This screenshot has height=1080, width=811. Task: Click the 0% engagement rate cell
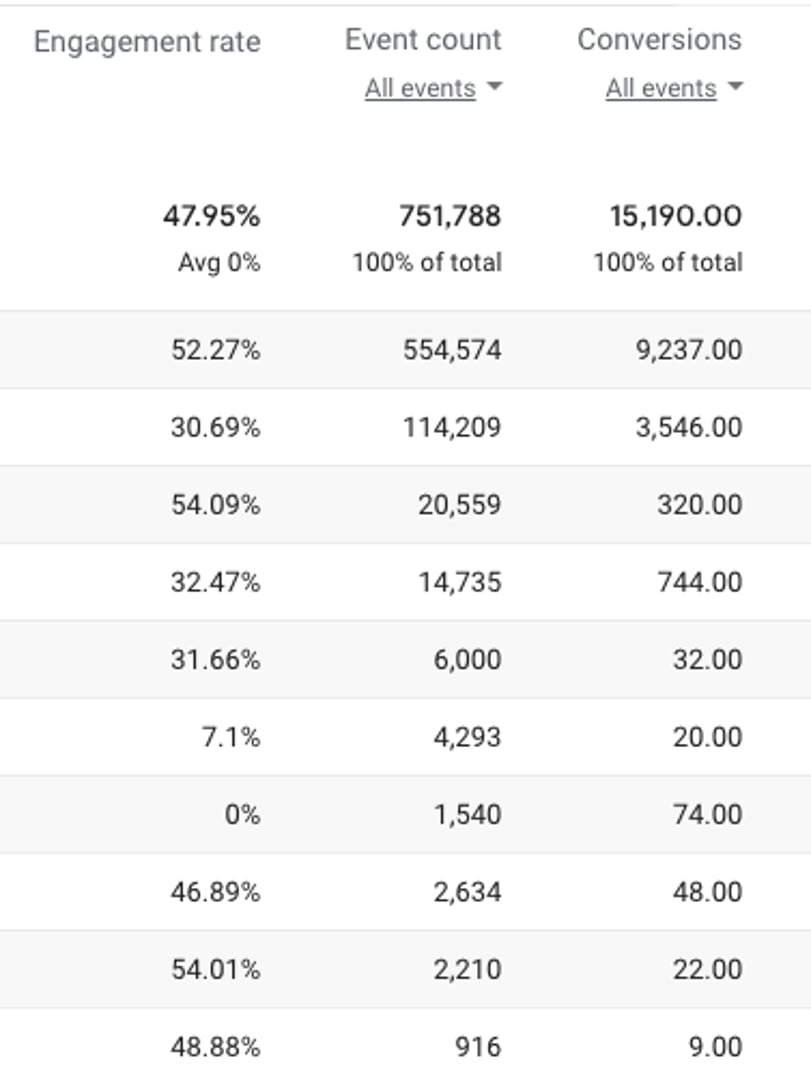tap(243, 812)
